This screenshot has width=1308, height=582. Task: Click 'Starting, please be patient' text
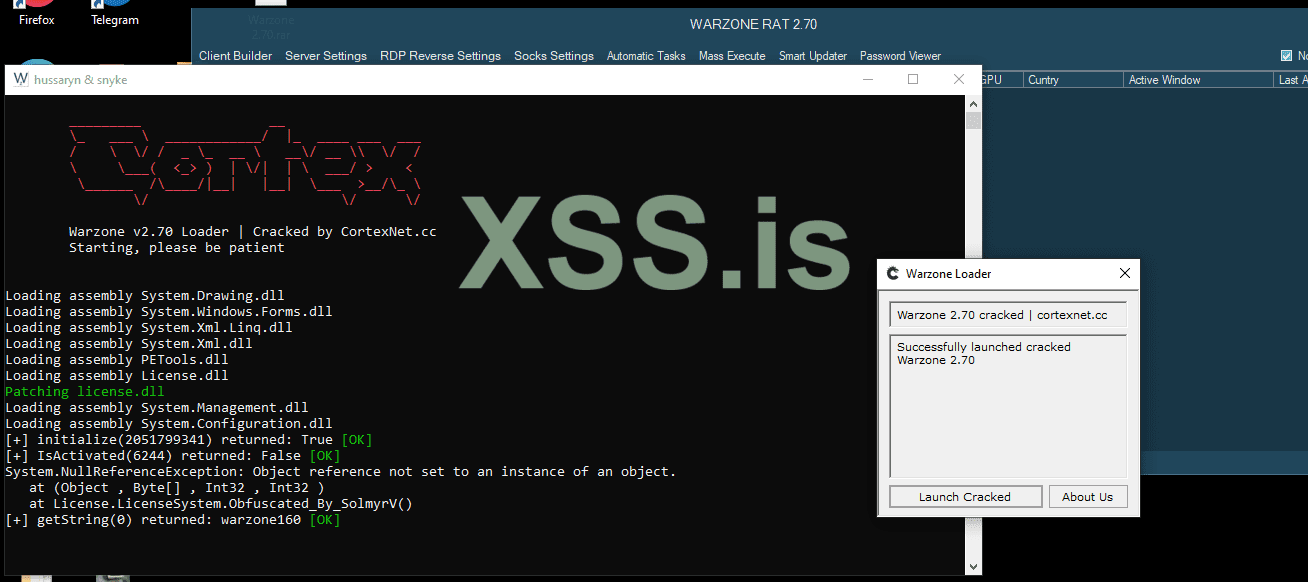(x=176, y=248)
